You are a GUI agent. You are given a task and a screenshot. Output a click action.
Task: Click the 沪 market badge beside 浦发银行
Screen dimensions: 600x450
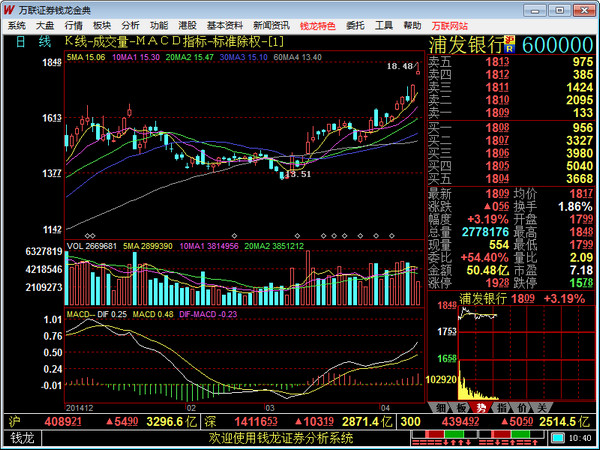pos(510,40)
